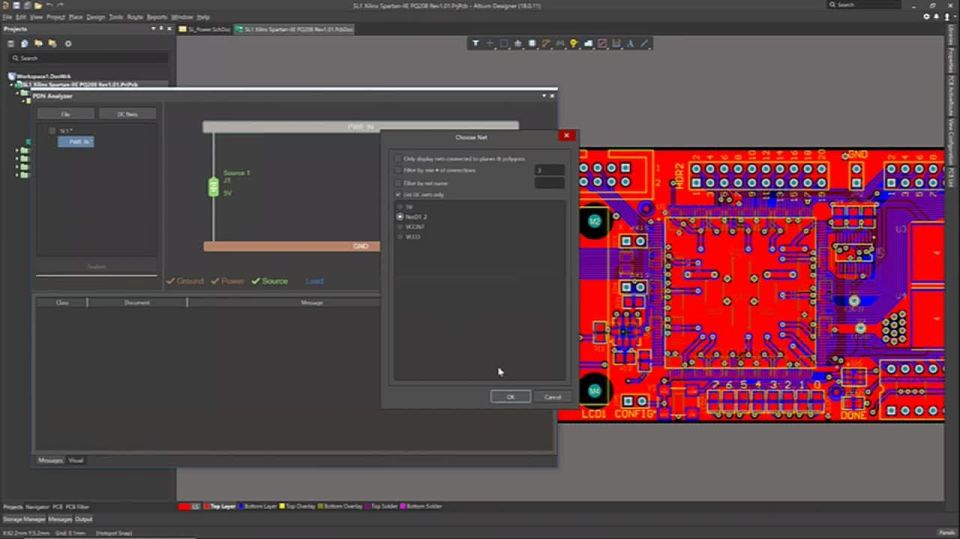Choose the rectangle selection tool in active bar
Screen dimensions: 960x539
(504, 43)
